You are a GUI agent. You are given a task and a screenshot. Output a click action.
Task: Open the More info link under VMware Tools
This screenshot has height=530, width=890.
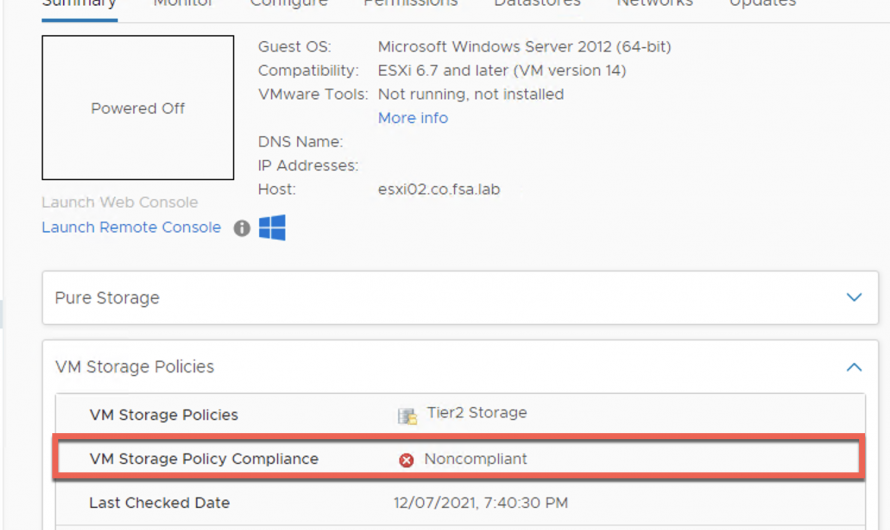[412, 118]
